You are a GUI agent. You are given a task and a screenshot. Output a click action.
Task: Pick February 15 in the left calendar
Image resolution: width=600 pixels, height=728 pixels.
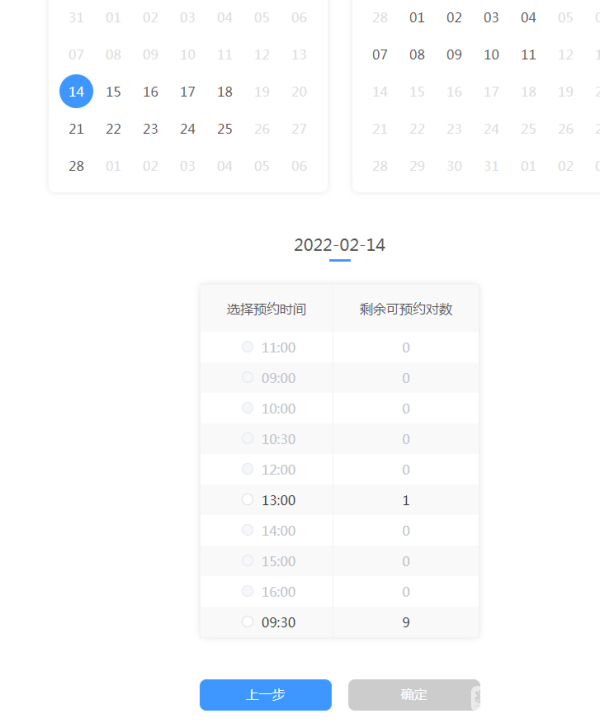pyautogui.click(x=113, y=92)
